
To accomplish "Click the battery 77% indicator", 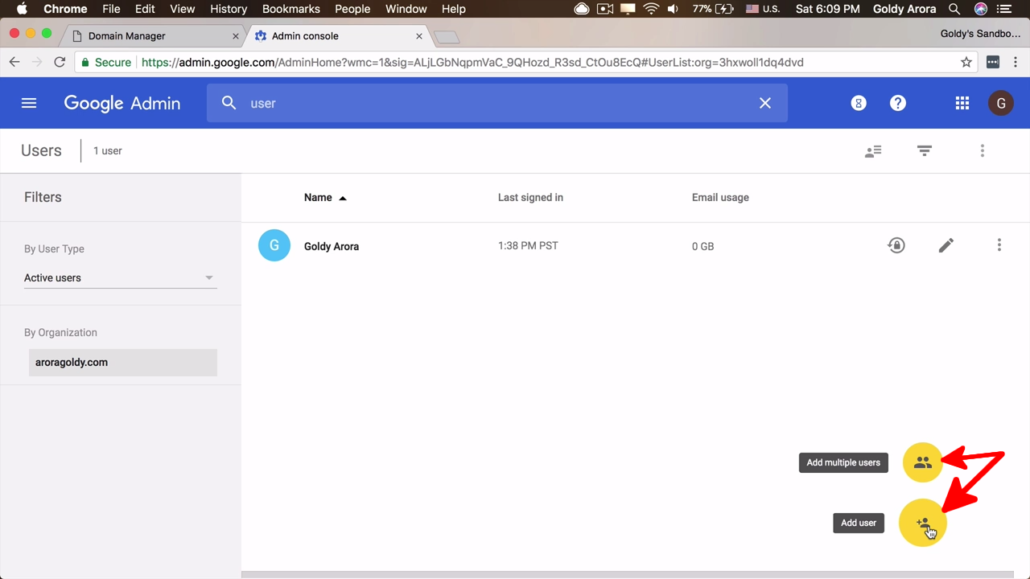I will [713, 9].
